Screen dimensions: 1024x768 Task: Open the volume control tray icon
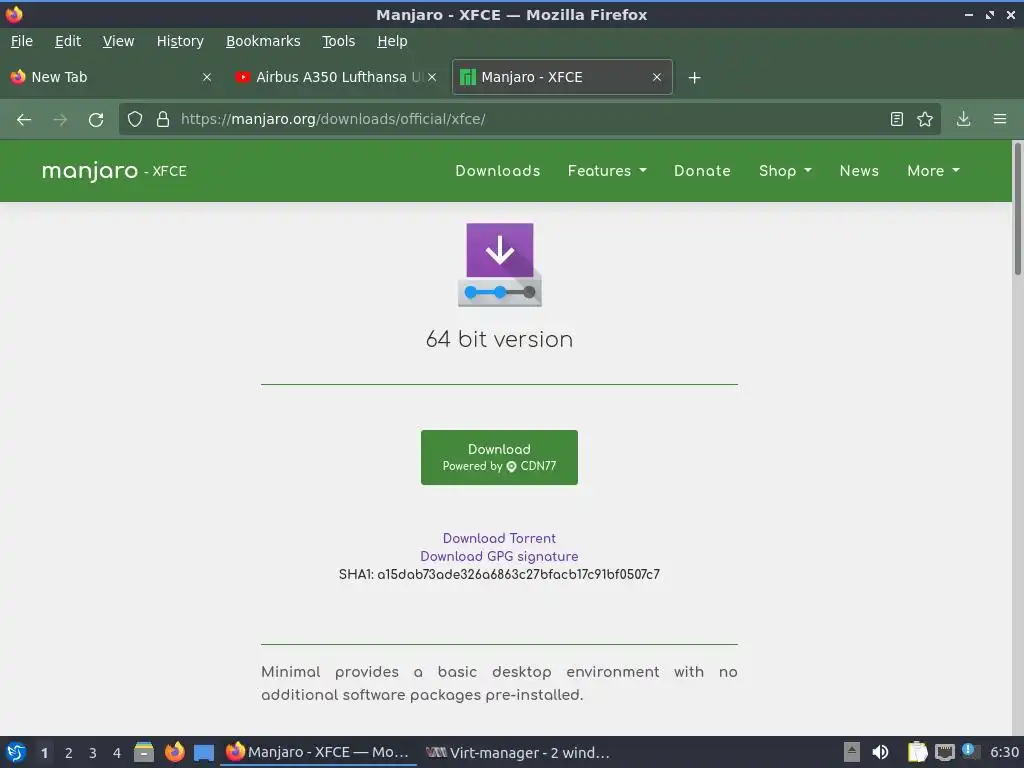[880, 752]
